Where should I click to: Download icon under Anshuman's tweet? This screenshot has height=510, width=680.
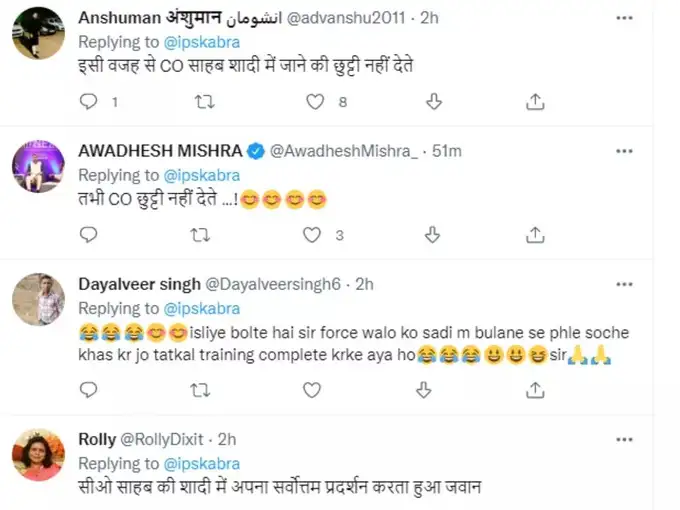[433, 101]
